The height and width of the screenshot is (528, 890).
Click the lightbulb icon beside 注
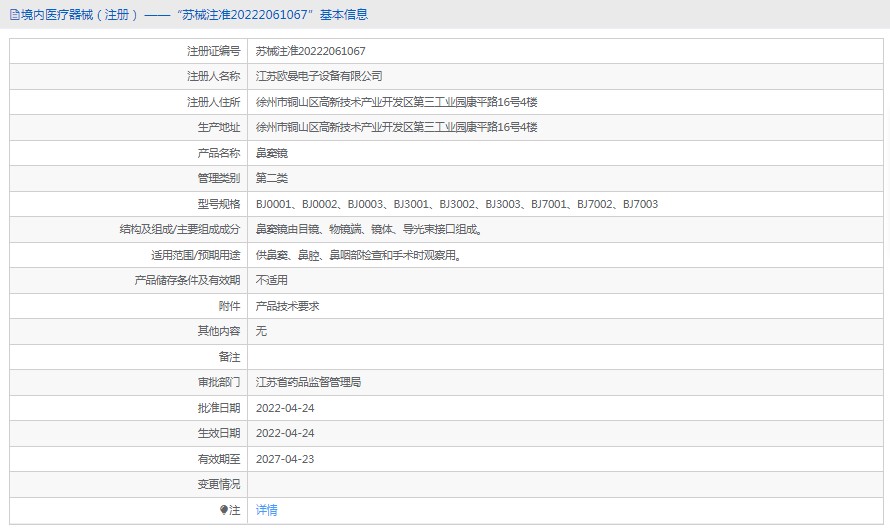coord(223,510)
